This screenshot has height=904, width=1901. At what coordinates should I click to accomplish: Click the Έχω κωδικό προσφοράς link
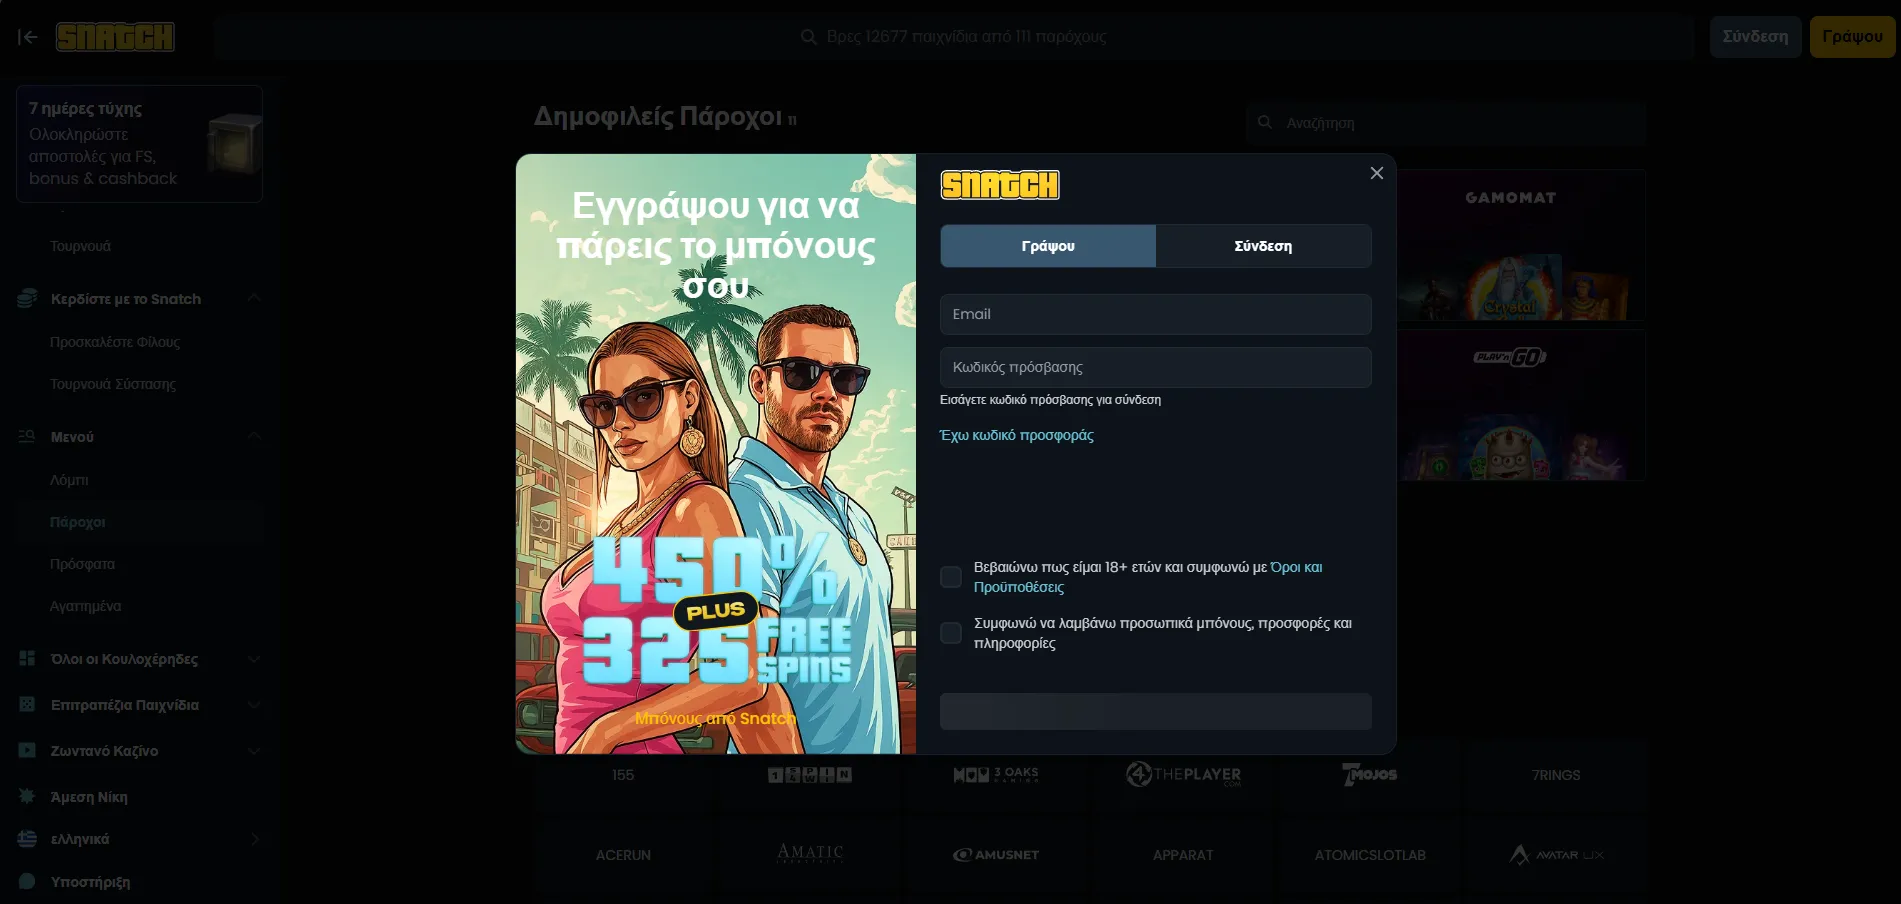pos(1016,435)
